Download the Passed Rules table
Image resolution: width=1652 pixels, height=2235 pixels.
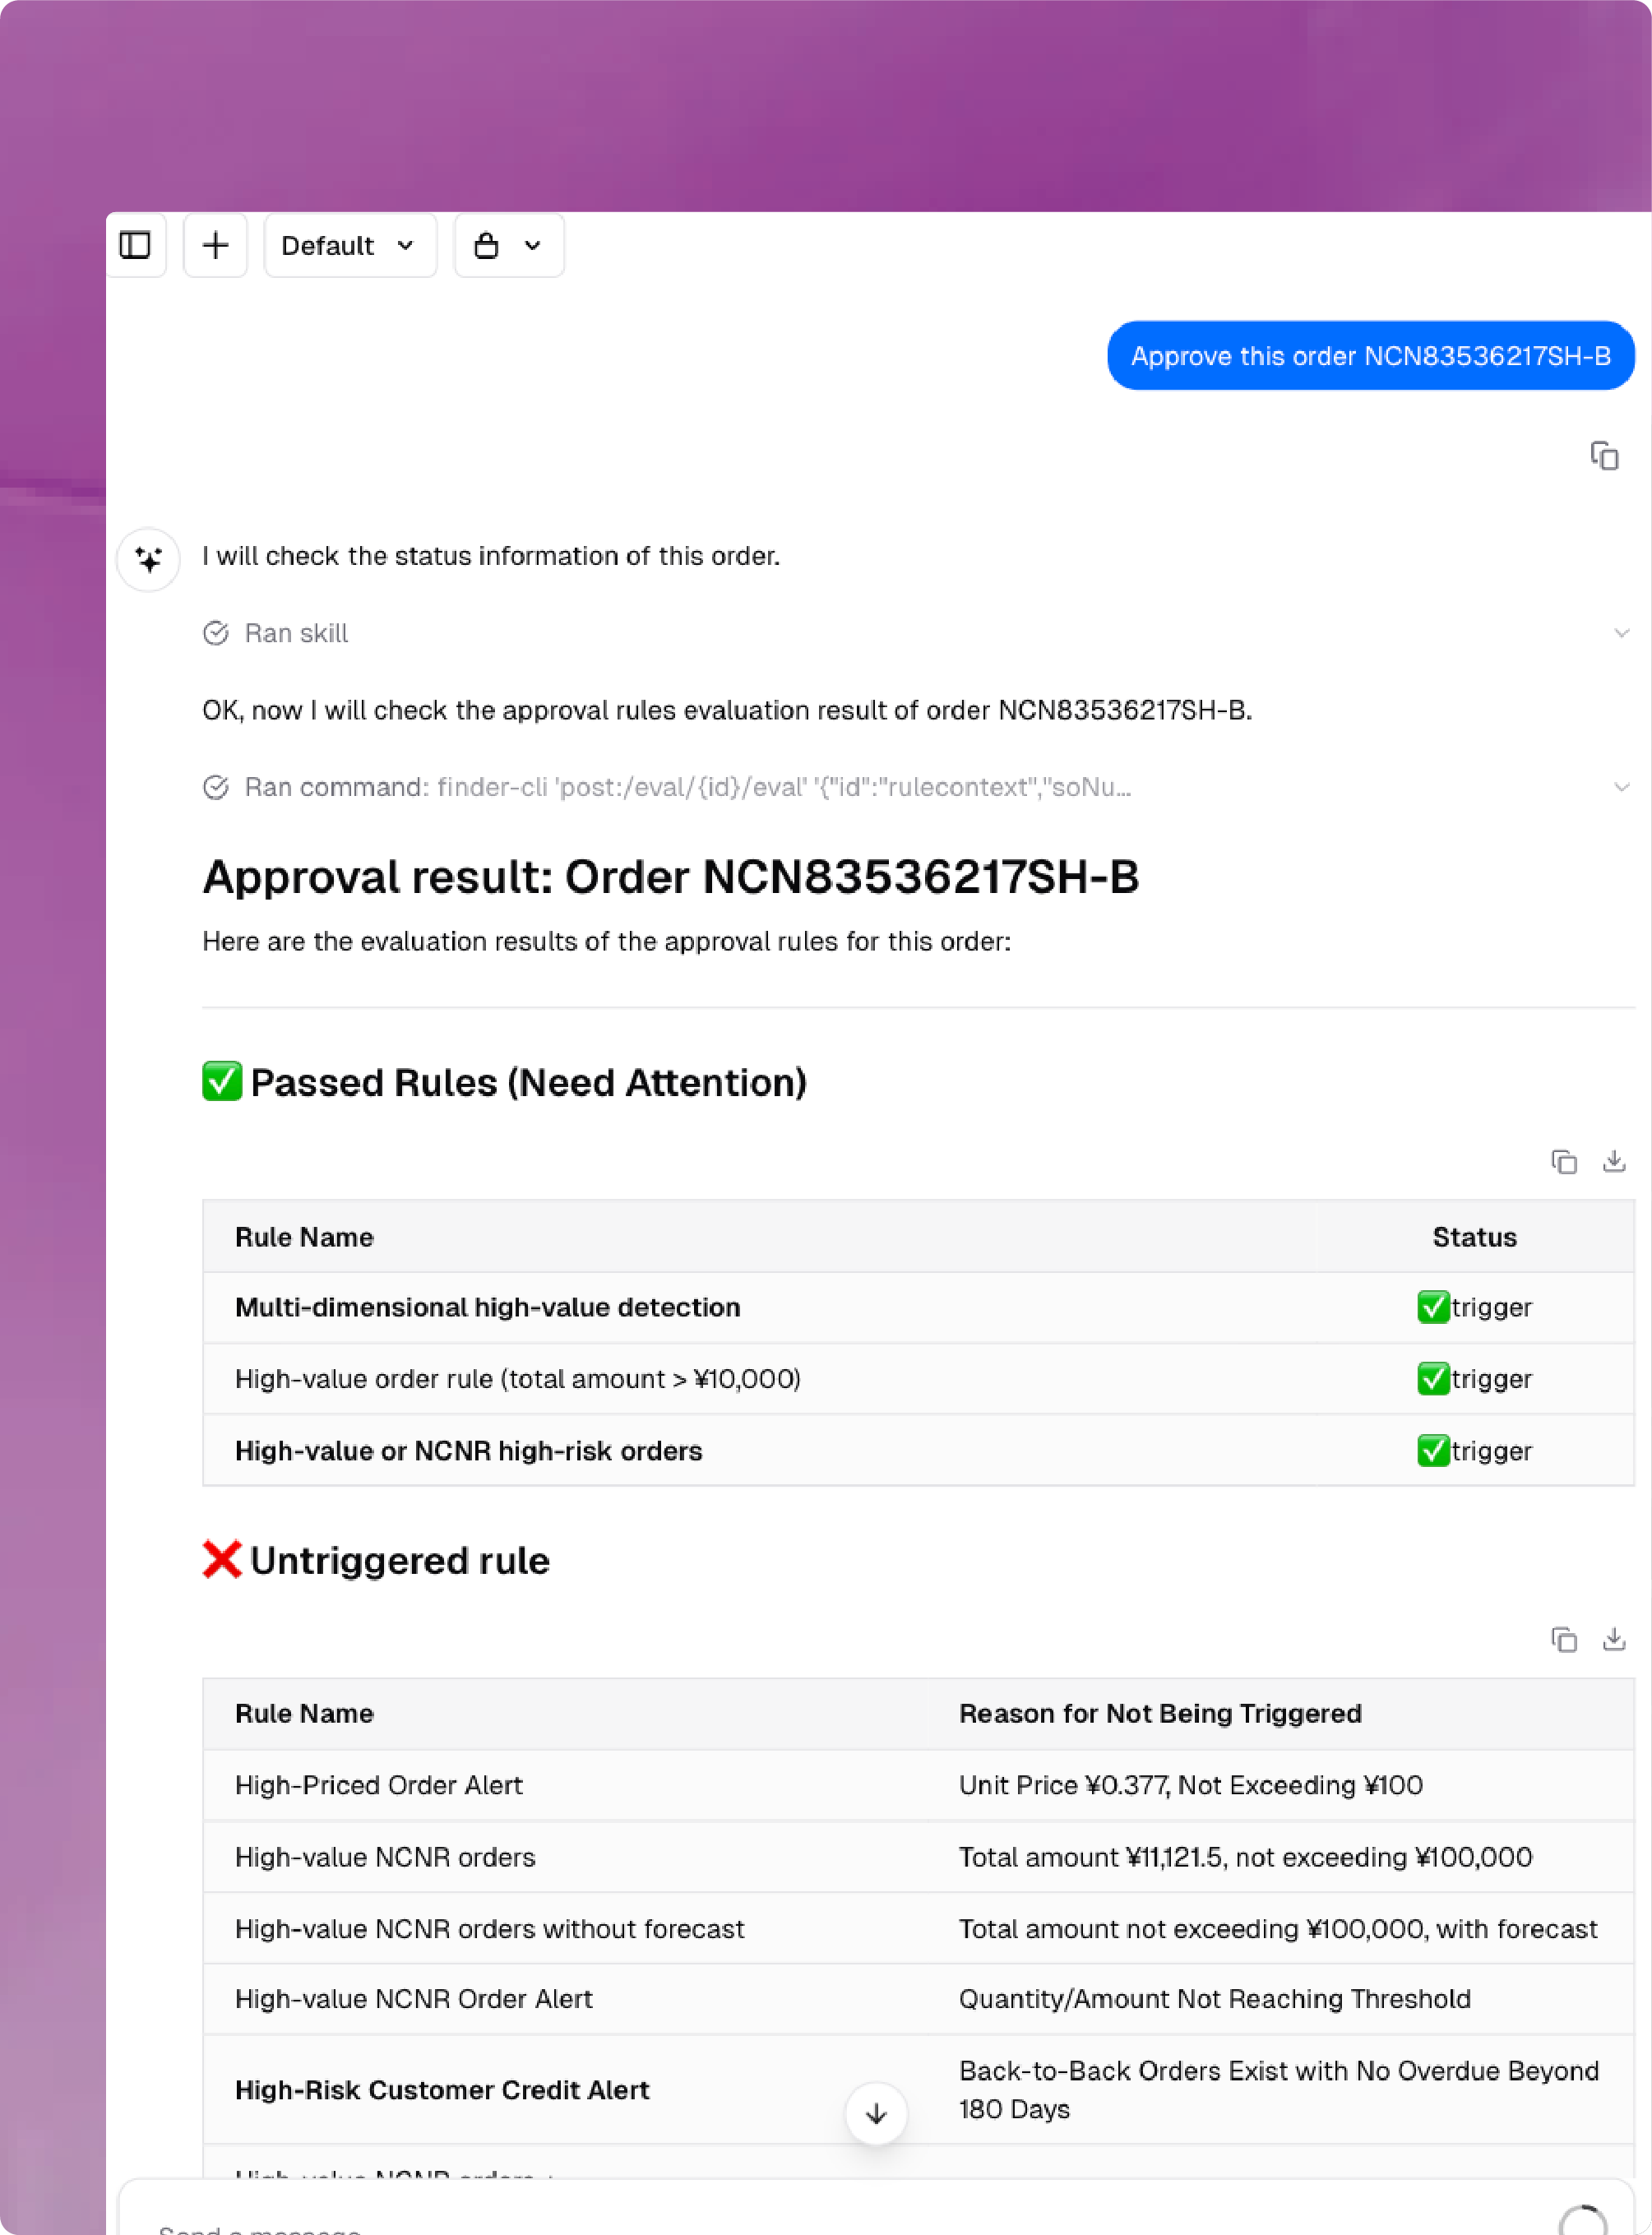(x=1614, y=1161)
